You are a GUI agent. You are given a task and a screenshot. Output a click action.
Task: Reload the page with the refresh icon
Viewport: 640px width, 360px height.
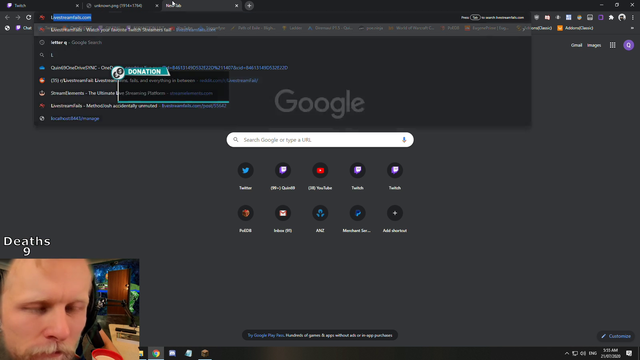click(29, 18)
